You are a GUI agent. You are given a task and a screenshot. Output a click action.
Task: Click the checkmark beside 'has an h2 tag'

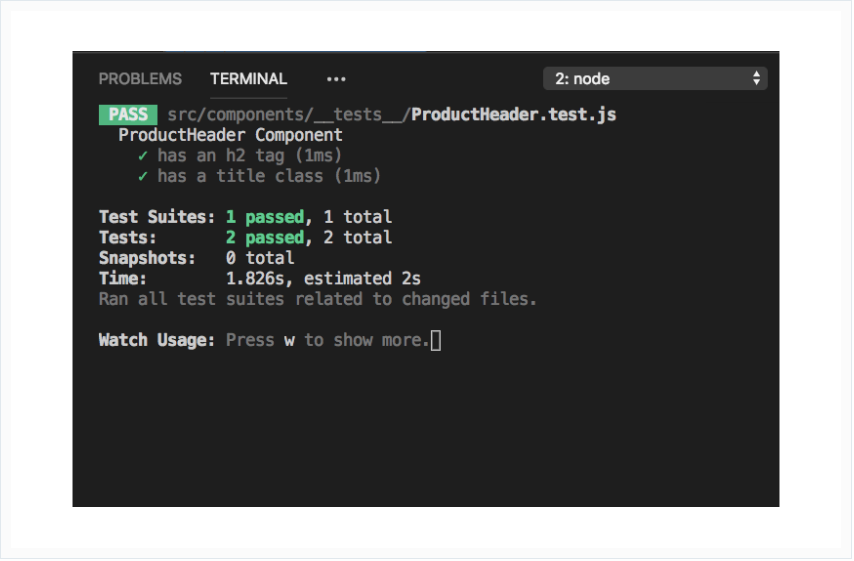(x=143, y=155)
